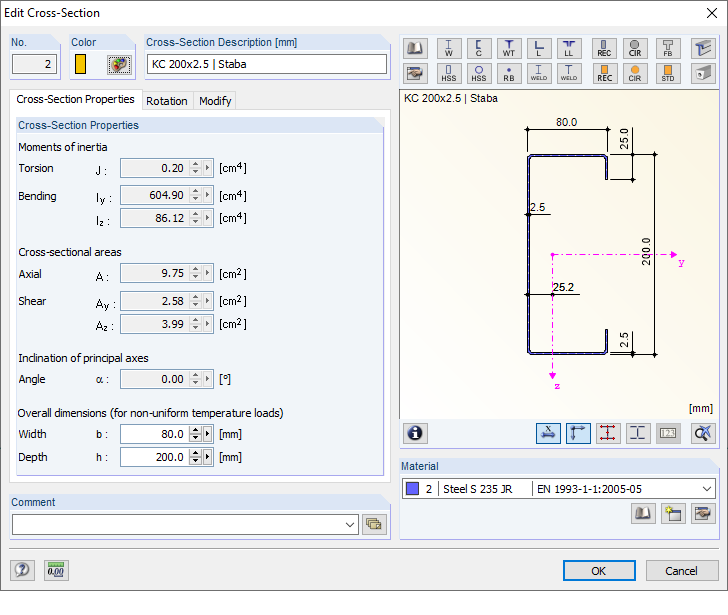
Task: Select the W rolled I-section type
Action: point(449,48)
